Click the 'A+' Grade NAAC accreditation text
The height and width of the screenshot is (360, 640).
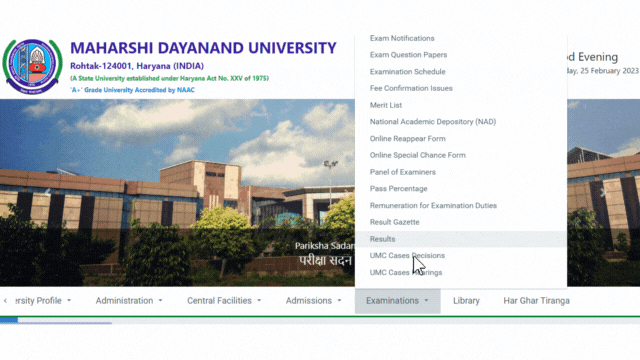point(133,90)
